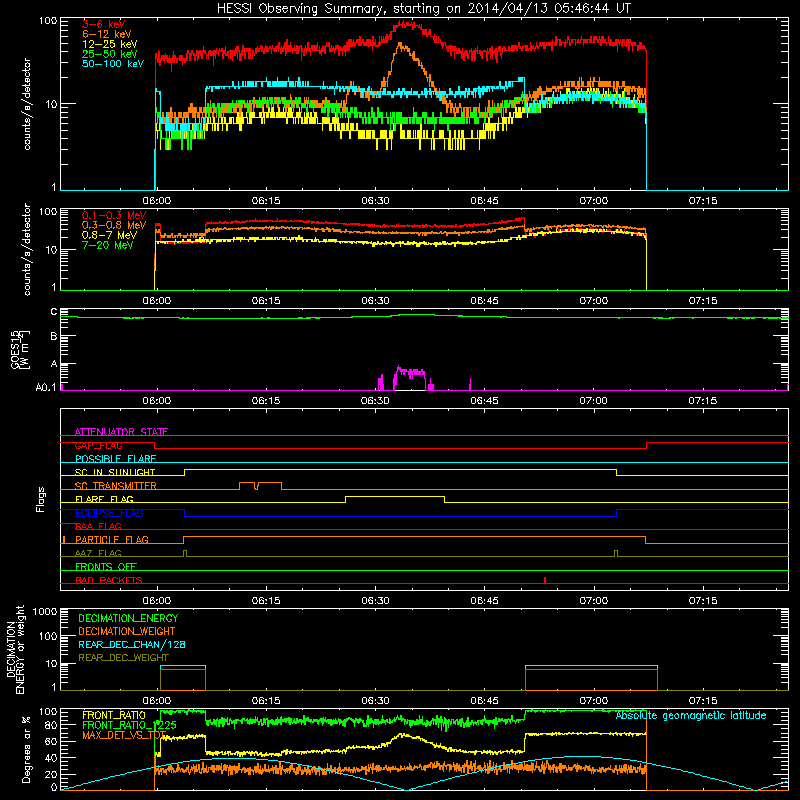Click the GOES15 axis label
This screenshot has width=800, height=800.
click(x=20, y=349)
